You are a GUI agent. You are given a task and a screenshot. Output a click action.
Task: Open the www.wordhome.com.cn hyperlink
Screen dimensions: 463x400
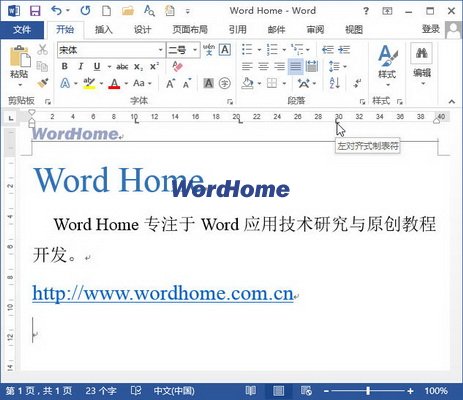(x=163, y=293)
